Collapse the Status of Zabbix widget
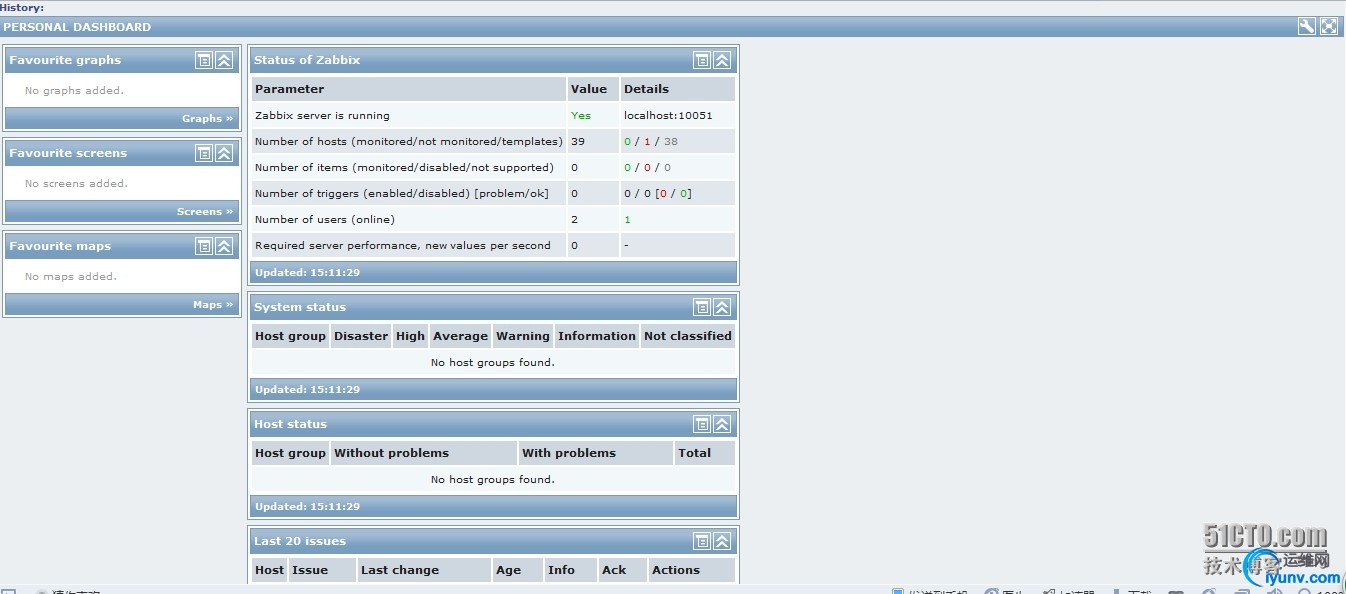 [x=722, y=60]
